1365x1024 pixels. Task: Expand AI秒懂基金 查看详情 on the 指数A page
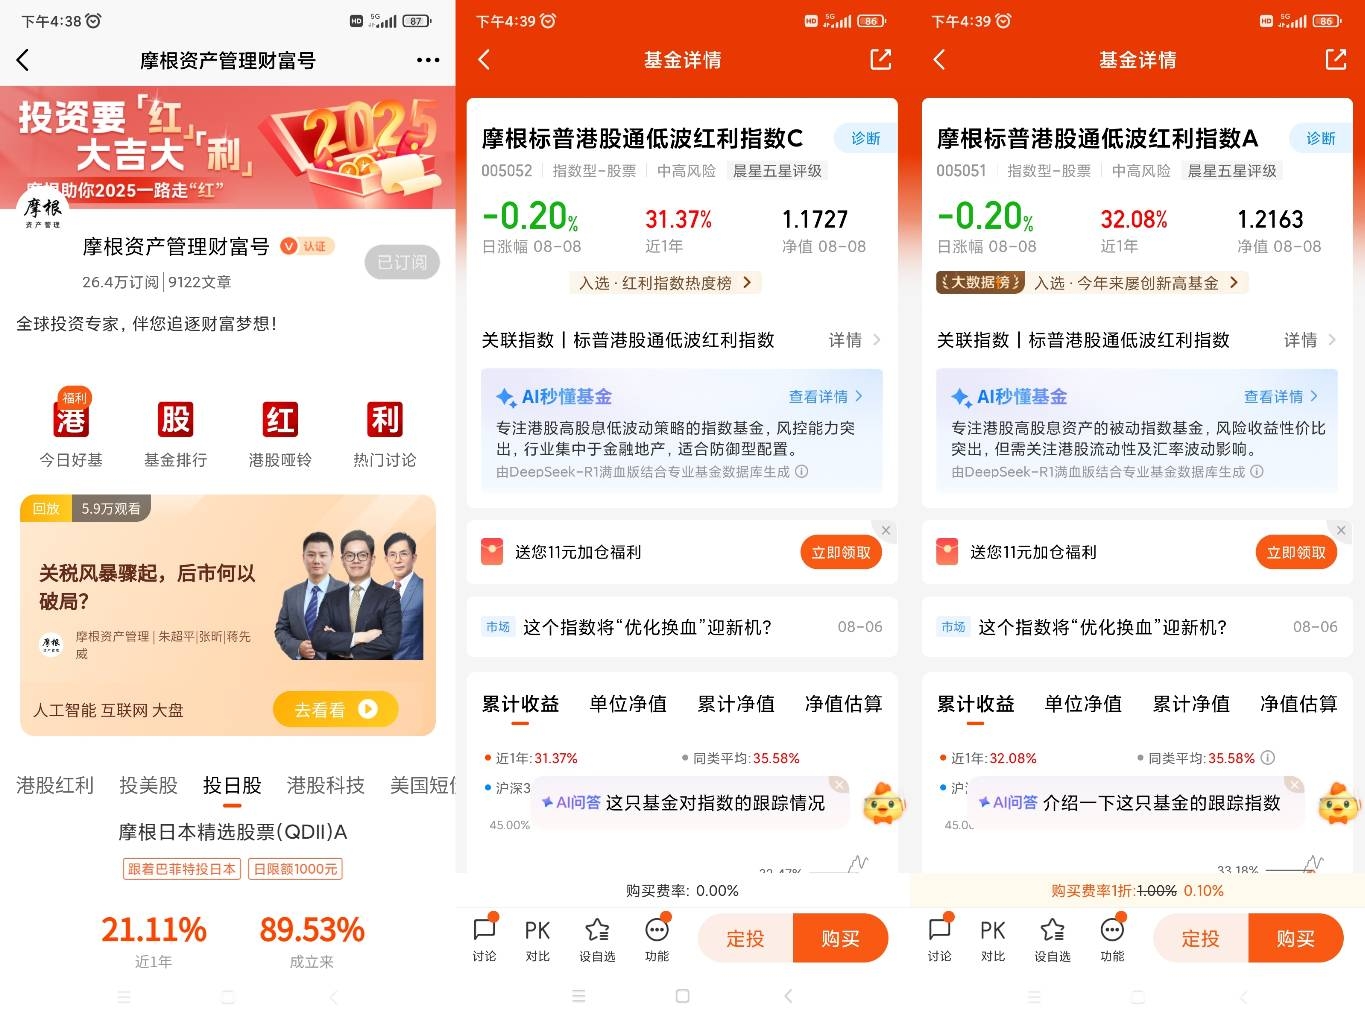tap(1281, 397)
